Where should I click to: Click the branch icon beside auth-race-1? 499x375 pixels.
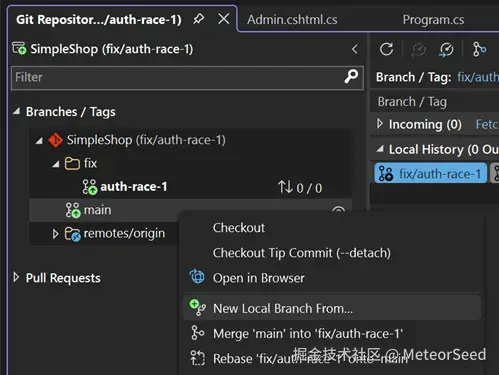(x=90, y=187)
